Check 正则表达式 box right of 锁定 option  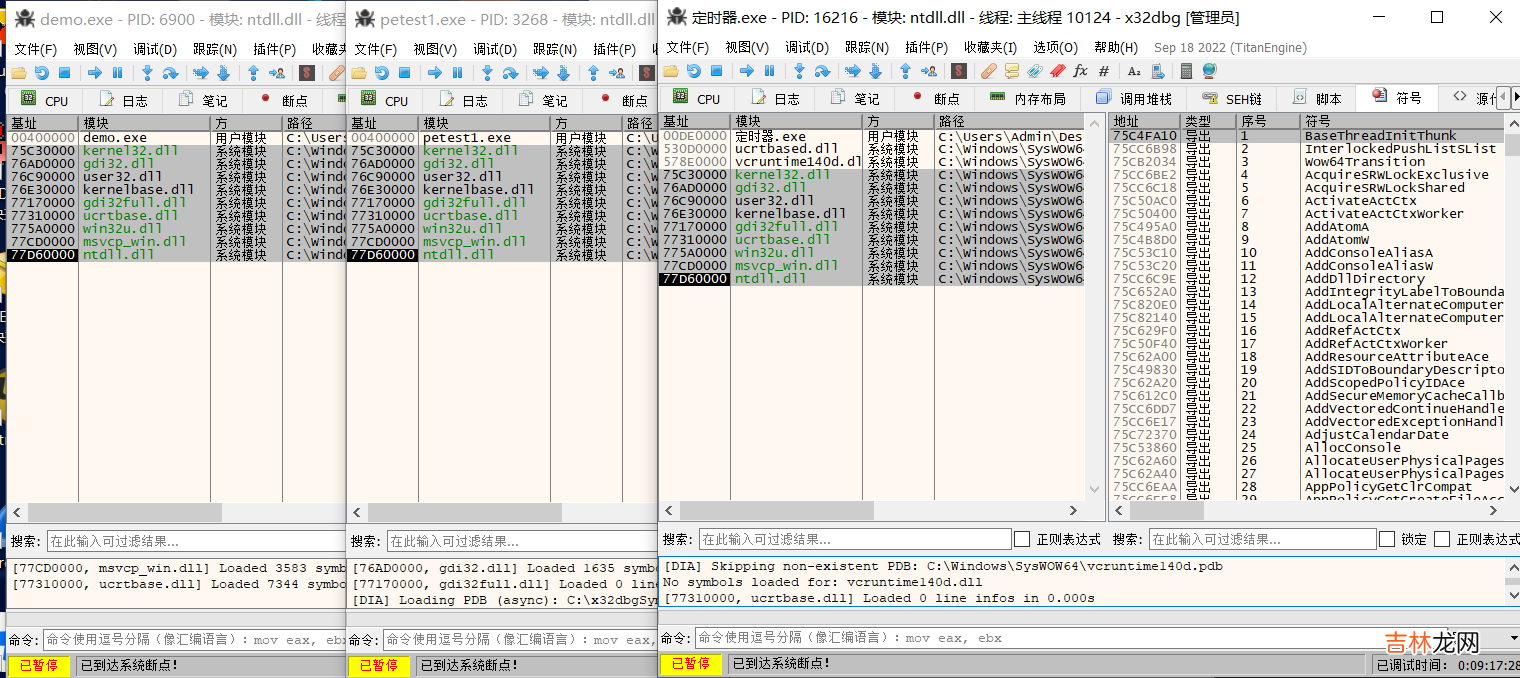[1442, 539]
